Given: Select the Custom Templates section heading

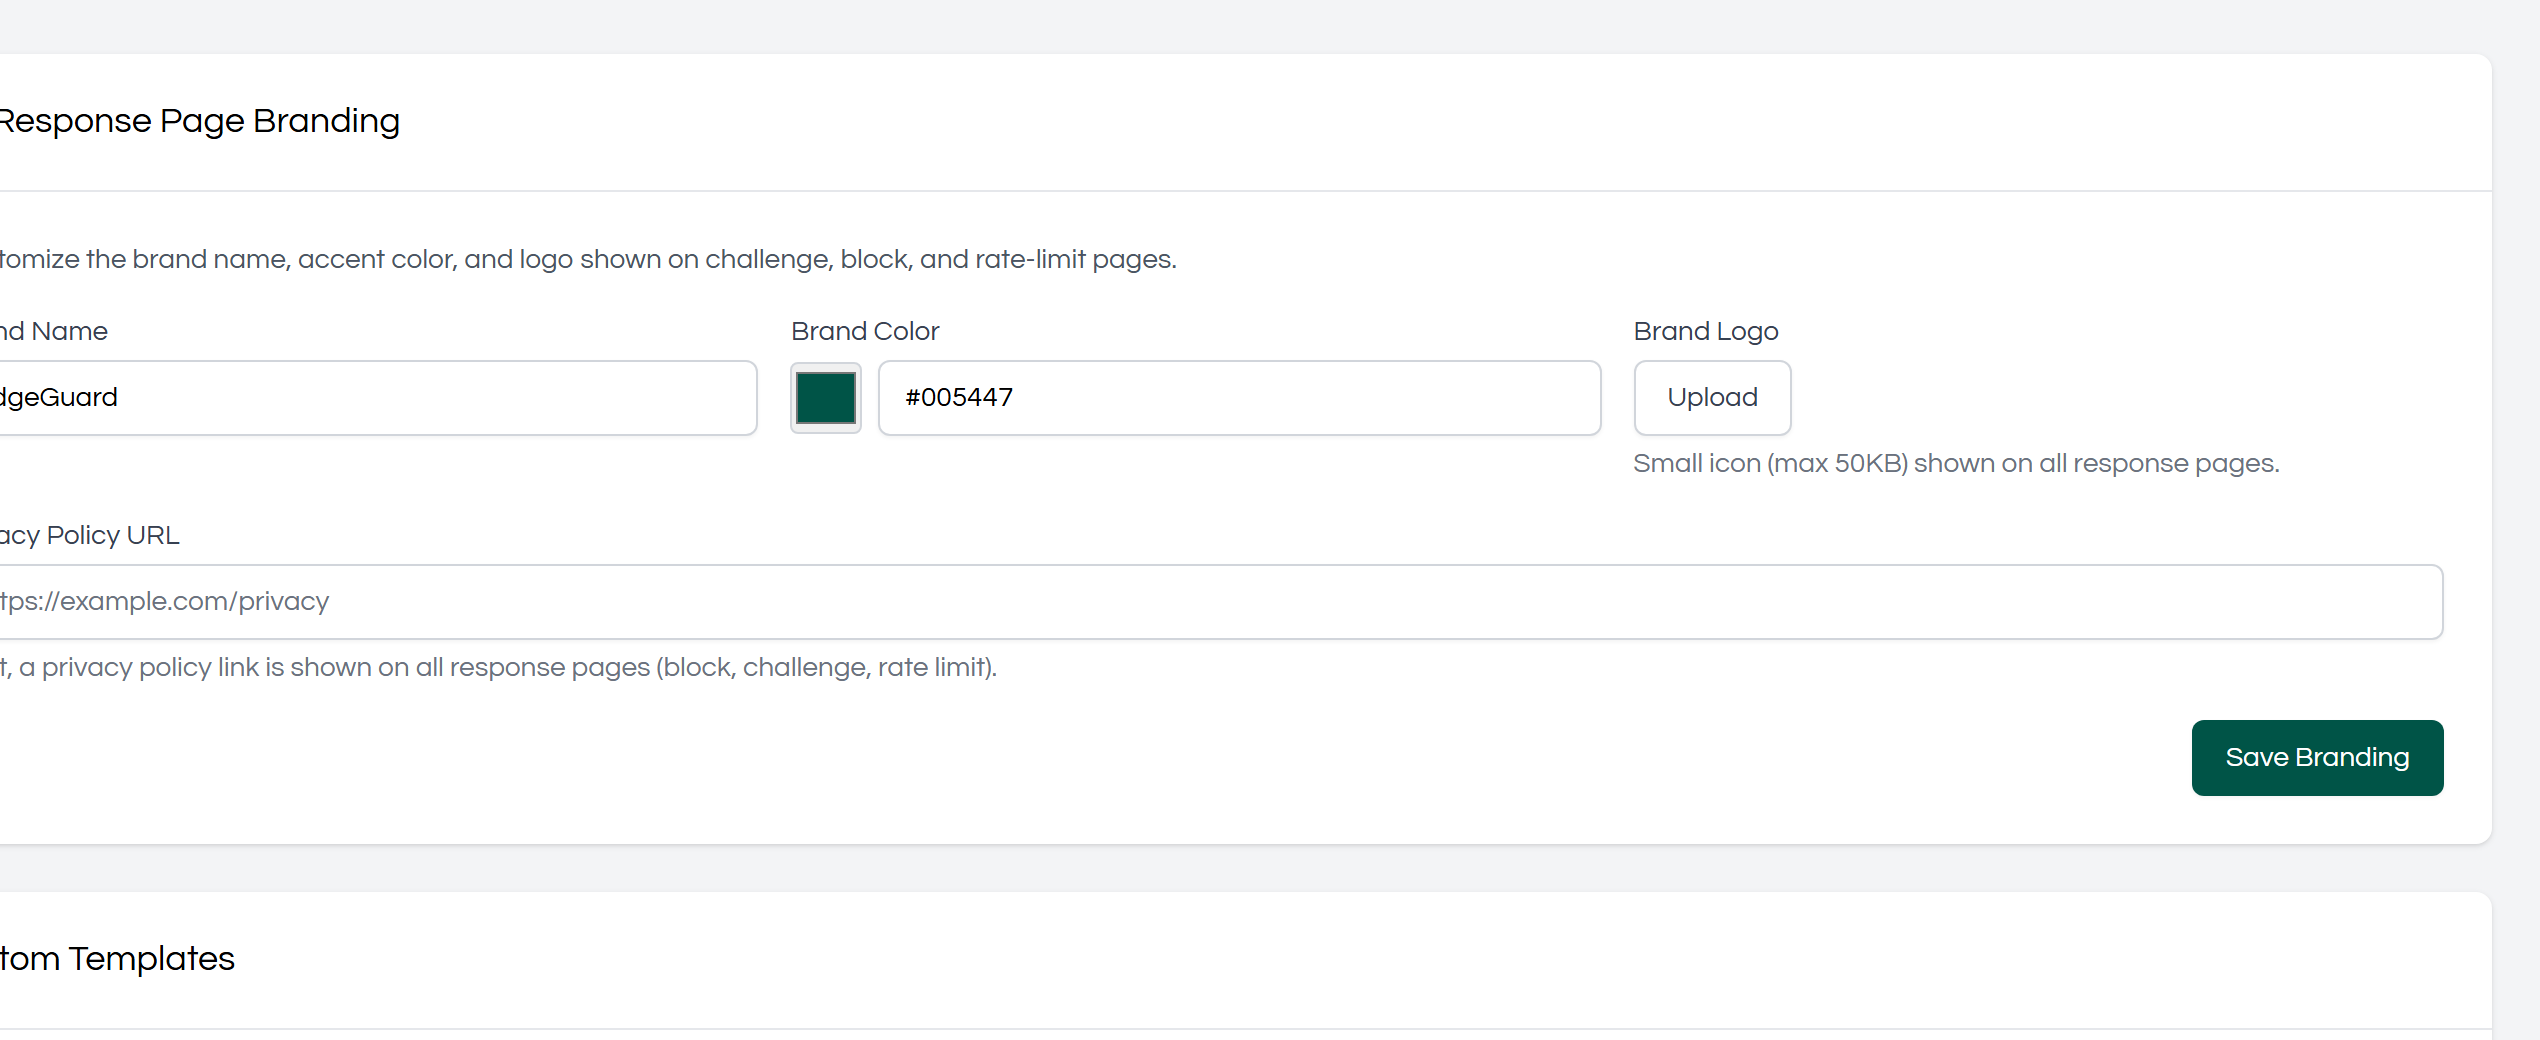Looking at the screenshot, I should pyautogui.click(x=117, y=959).
